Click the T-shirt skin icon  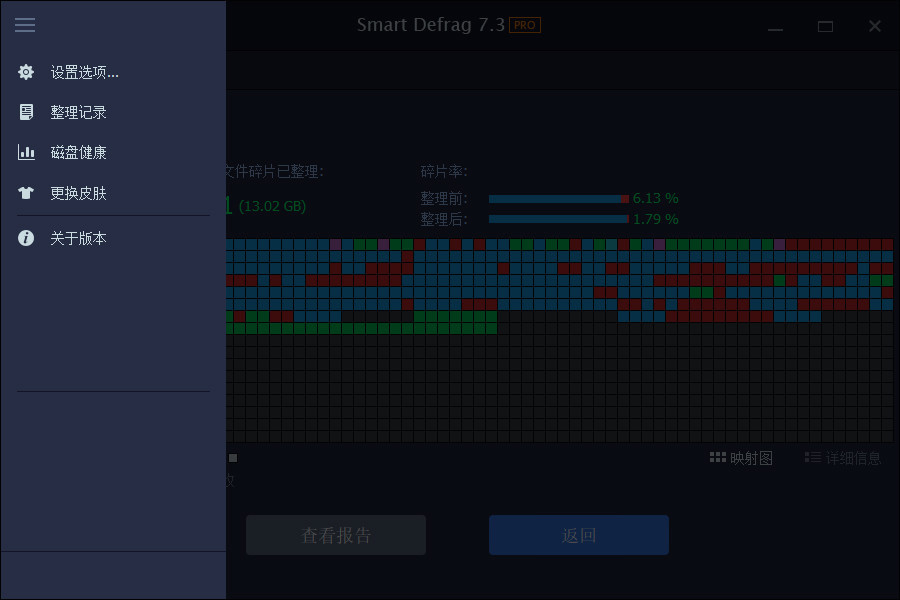coord(26,193)
